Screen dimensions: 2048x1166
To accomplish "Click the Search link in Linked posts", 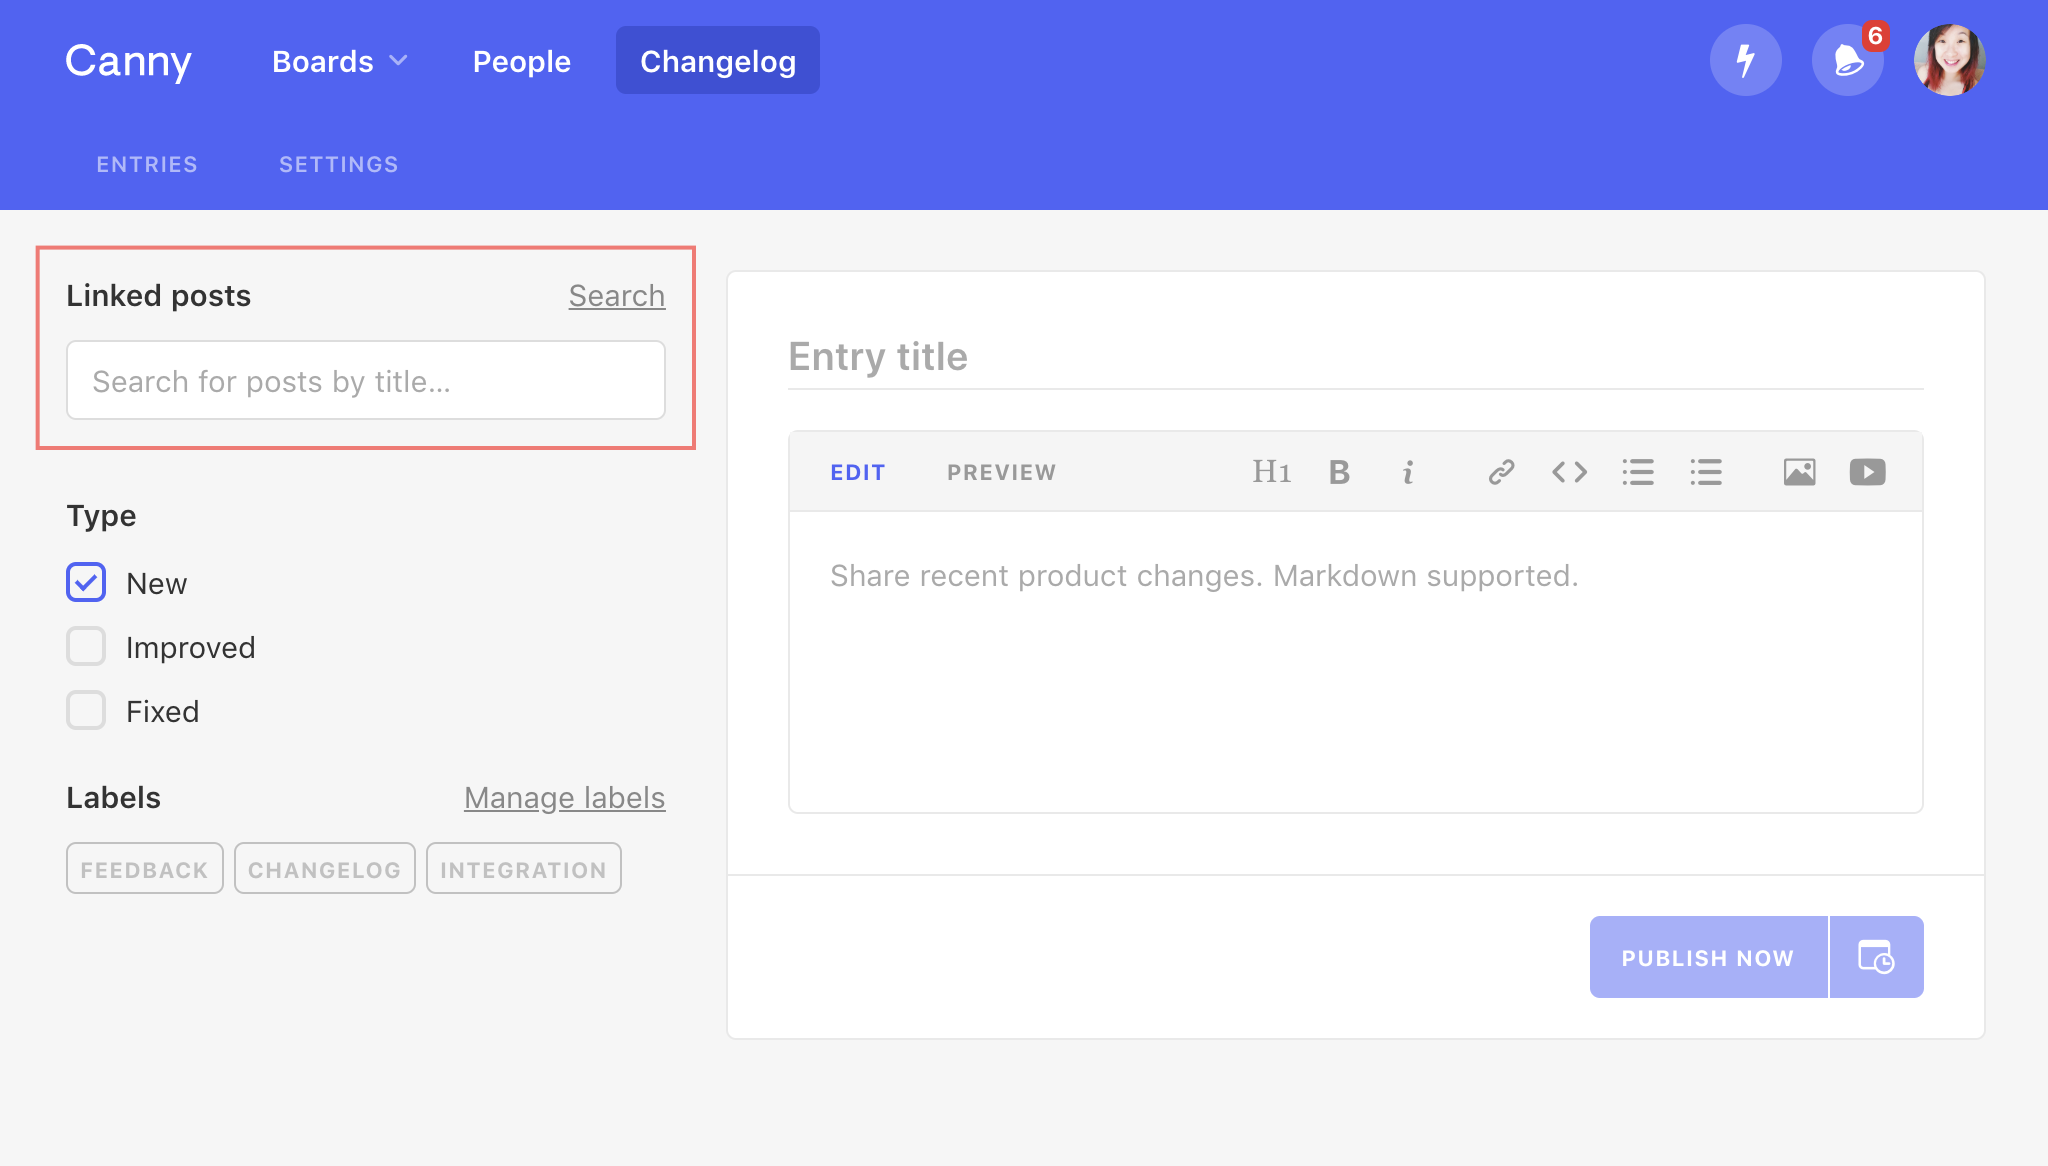I will (x=617, y=296).
